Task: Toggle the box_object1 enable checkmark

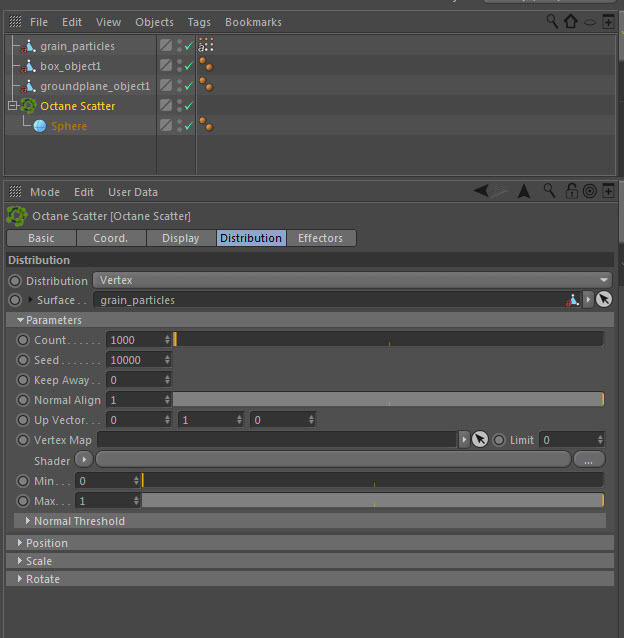Action: (188, 66)
